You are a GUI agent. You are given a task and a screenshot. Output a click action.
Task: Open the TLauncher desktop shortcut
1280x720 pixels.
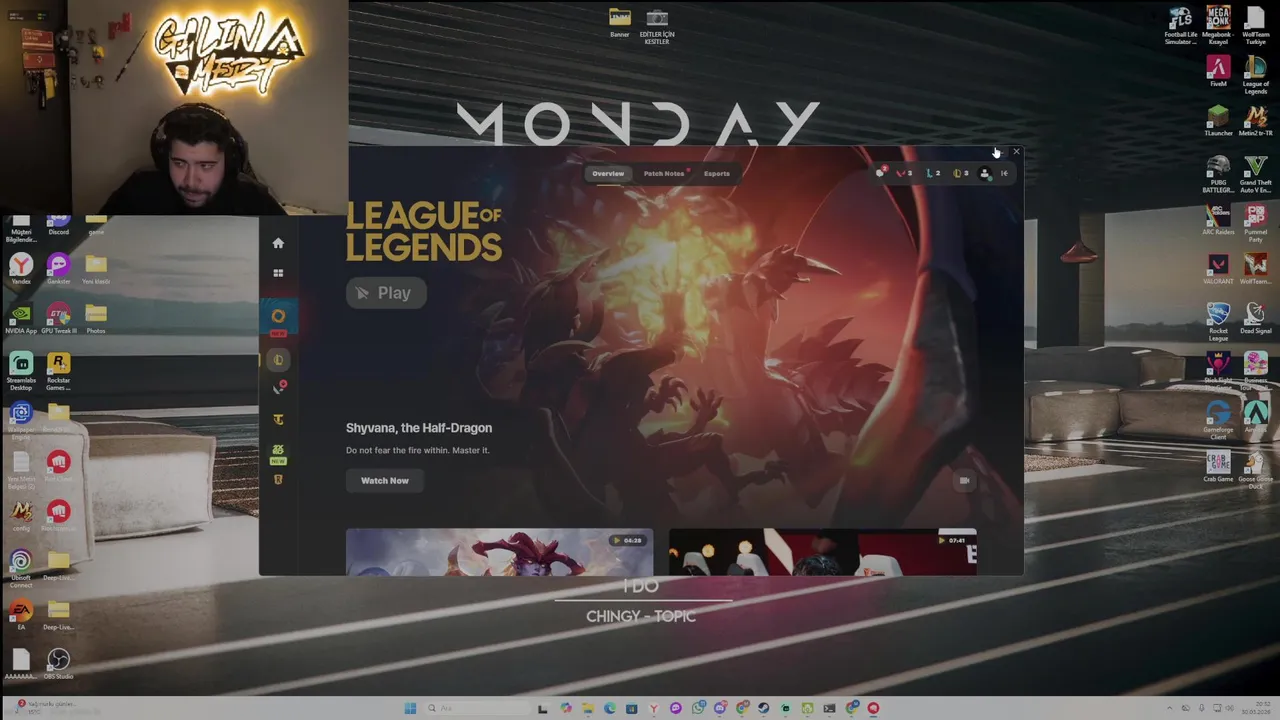click(x=1218, y=120)
